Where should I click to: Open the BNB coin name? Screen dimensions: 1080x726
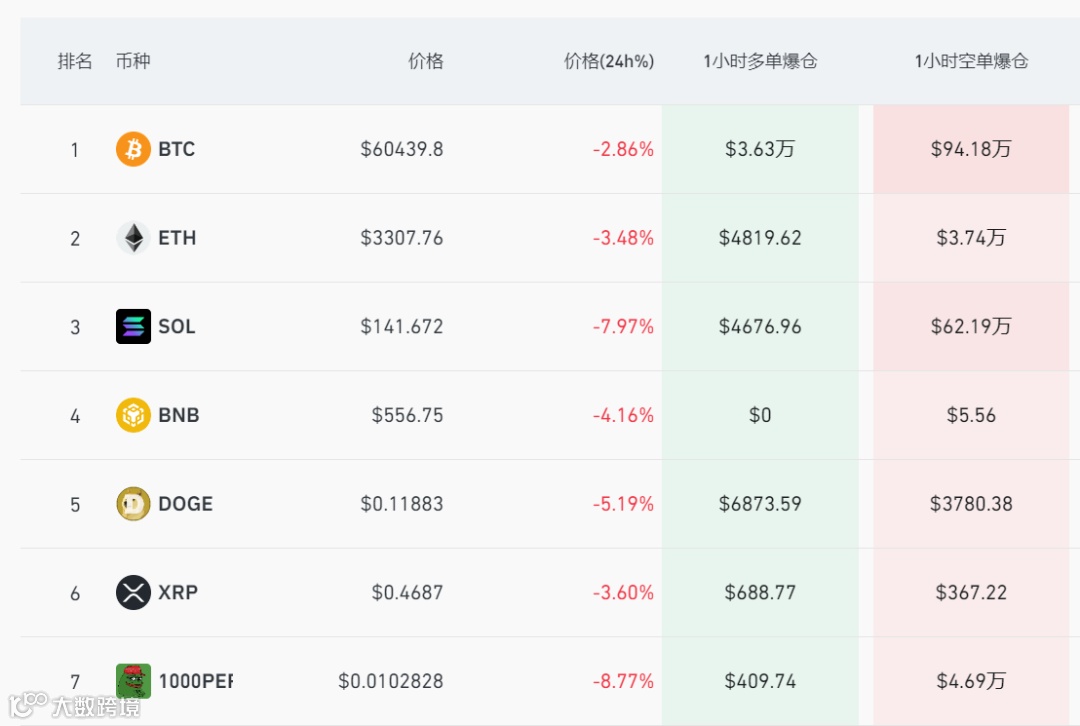[x=178, y=415]
